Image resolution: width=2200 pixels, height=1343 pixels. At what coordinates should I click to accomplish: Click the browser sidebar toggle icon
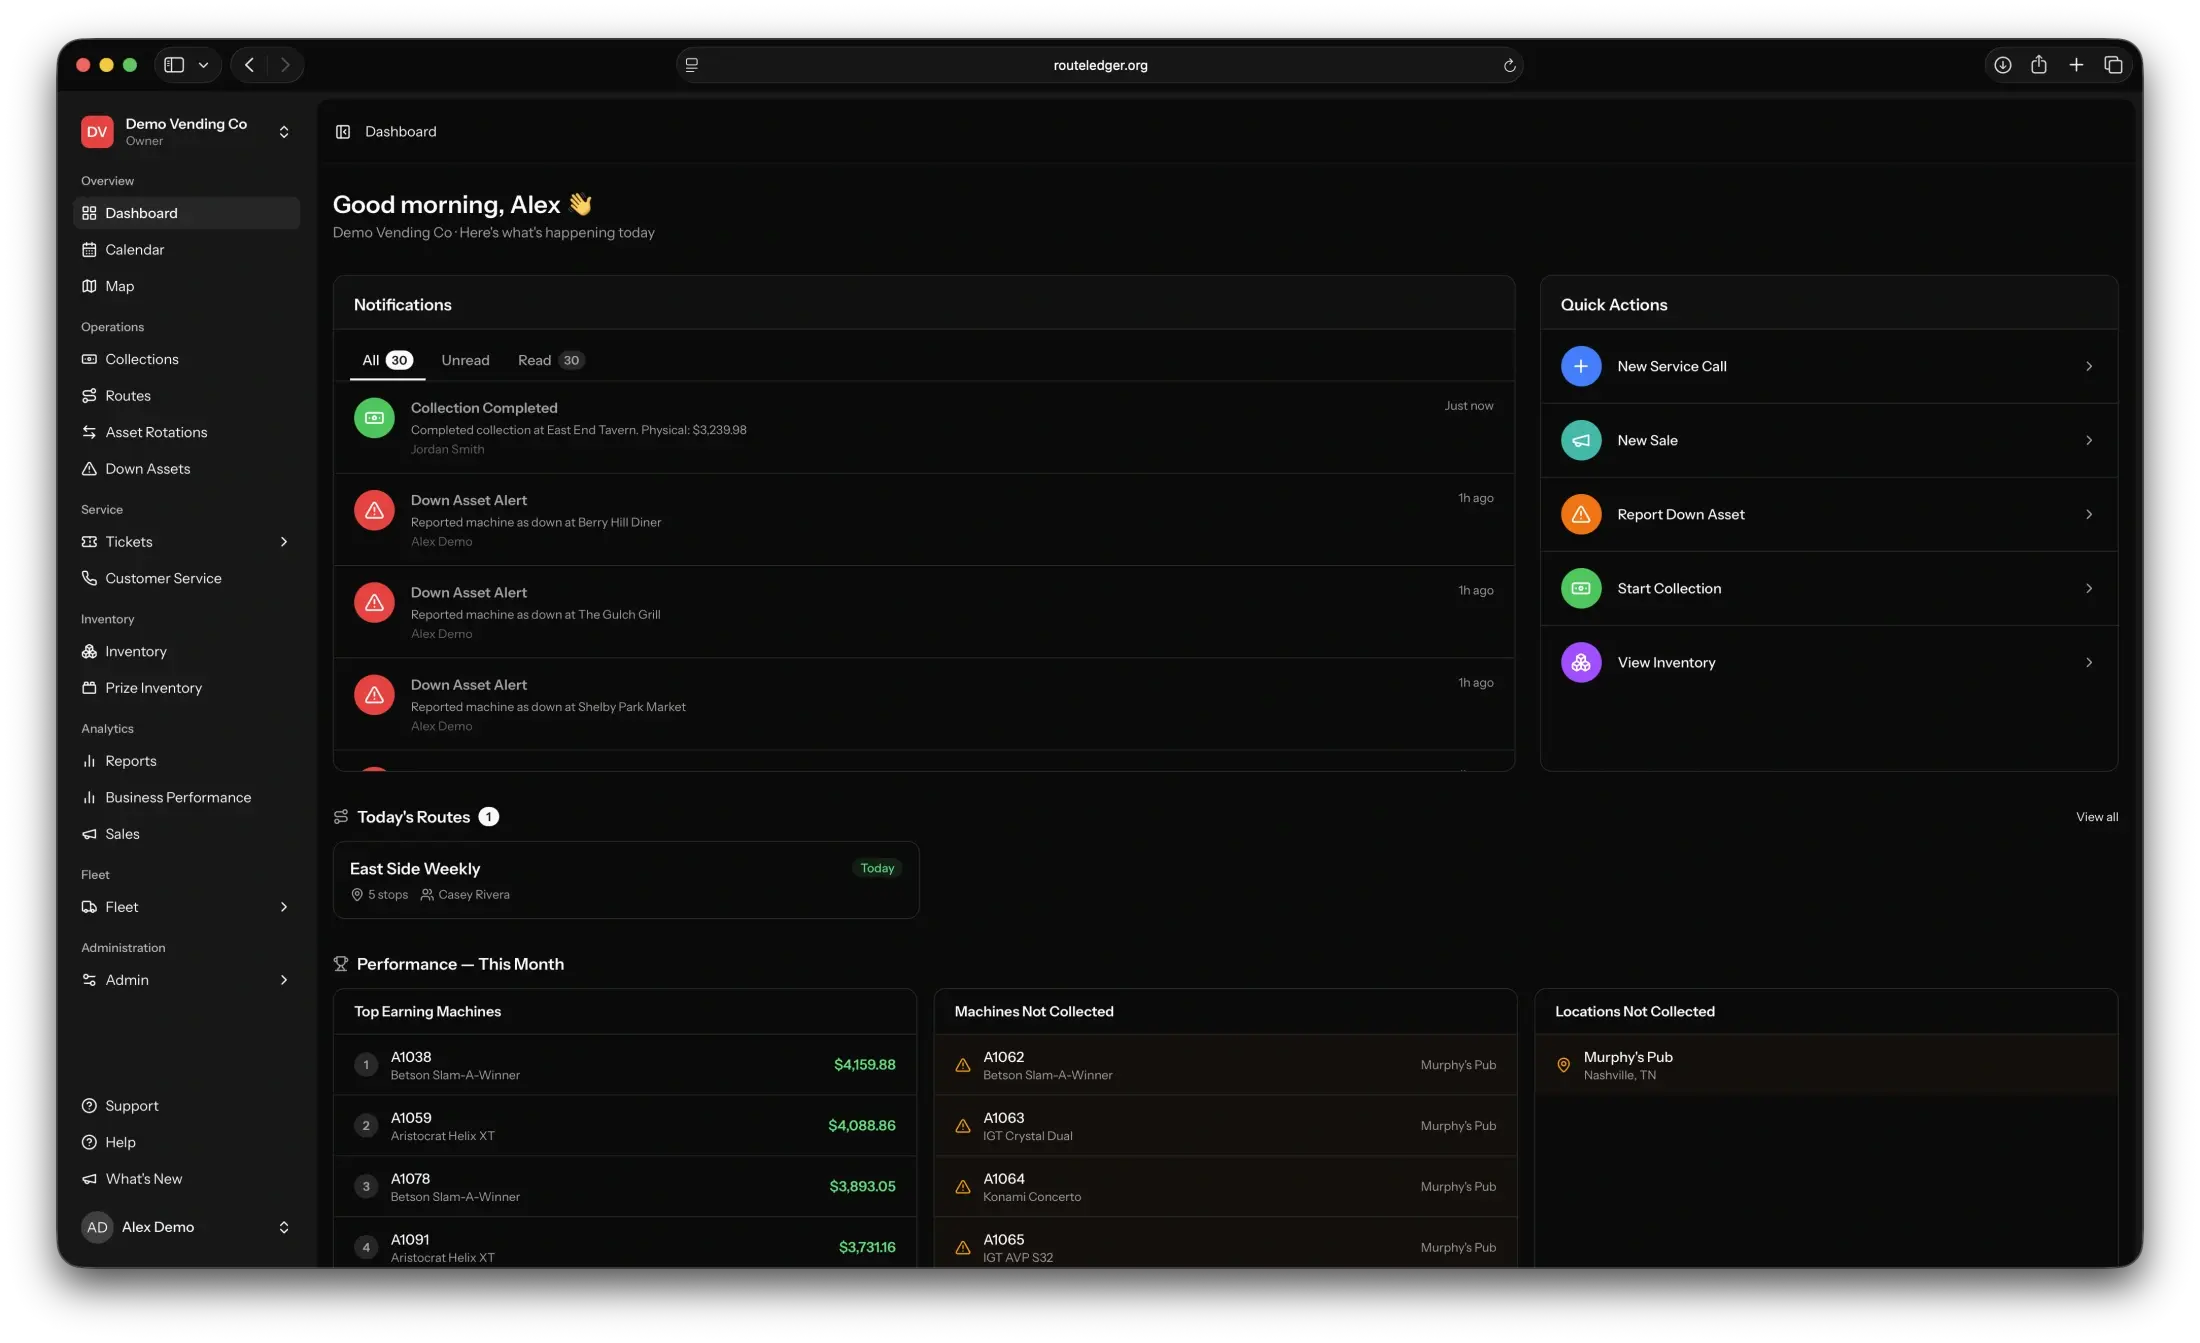point(174,65)
